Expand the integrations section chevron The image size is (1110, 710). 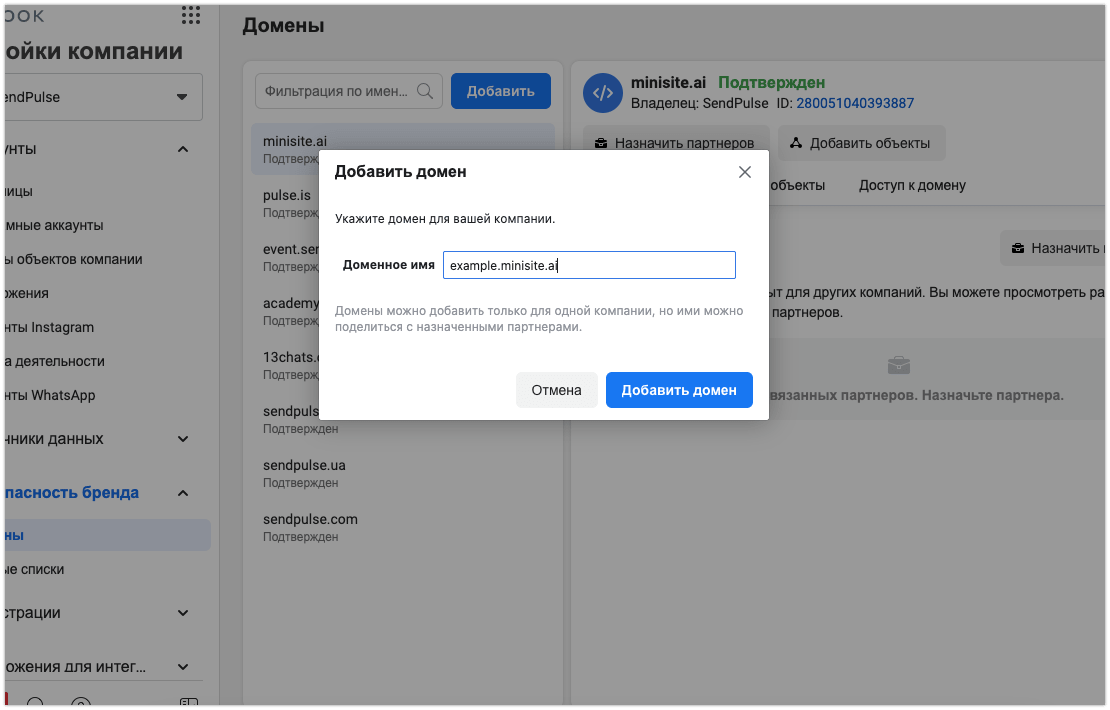click(x=183, y=667)
